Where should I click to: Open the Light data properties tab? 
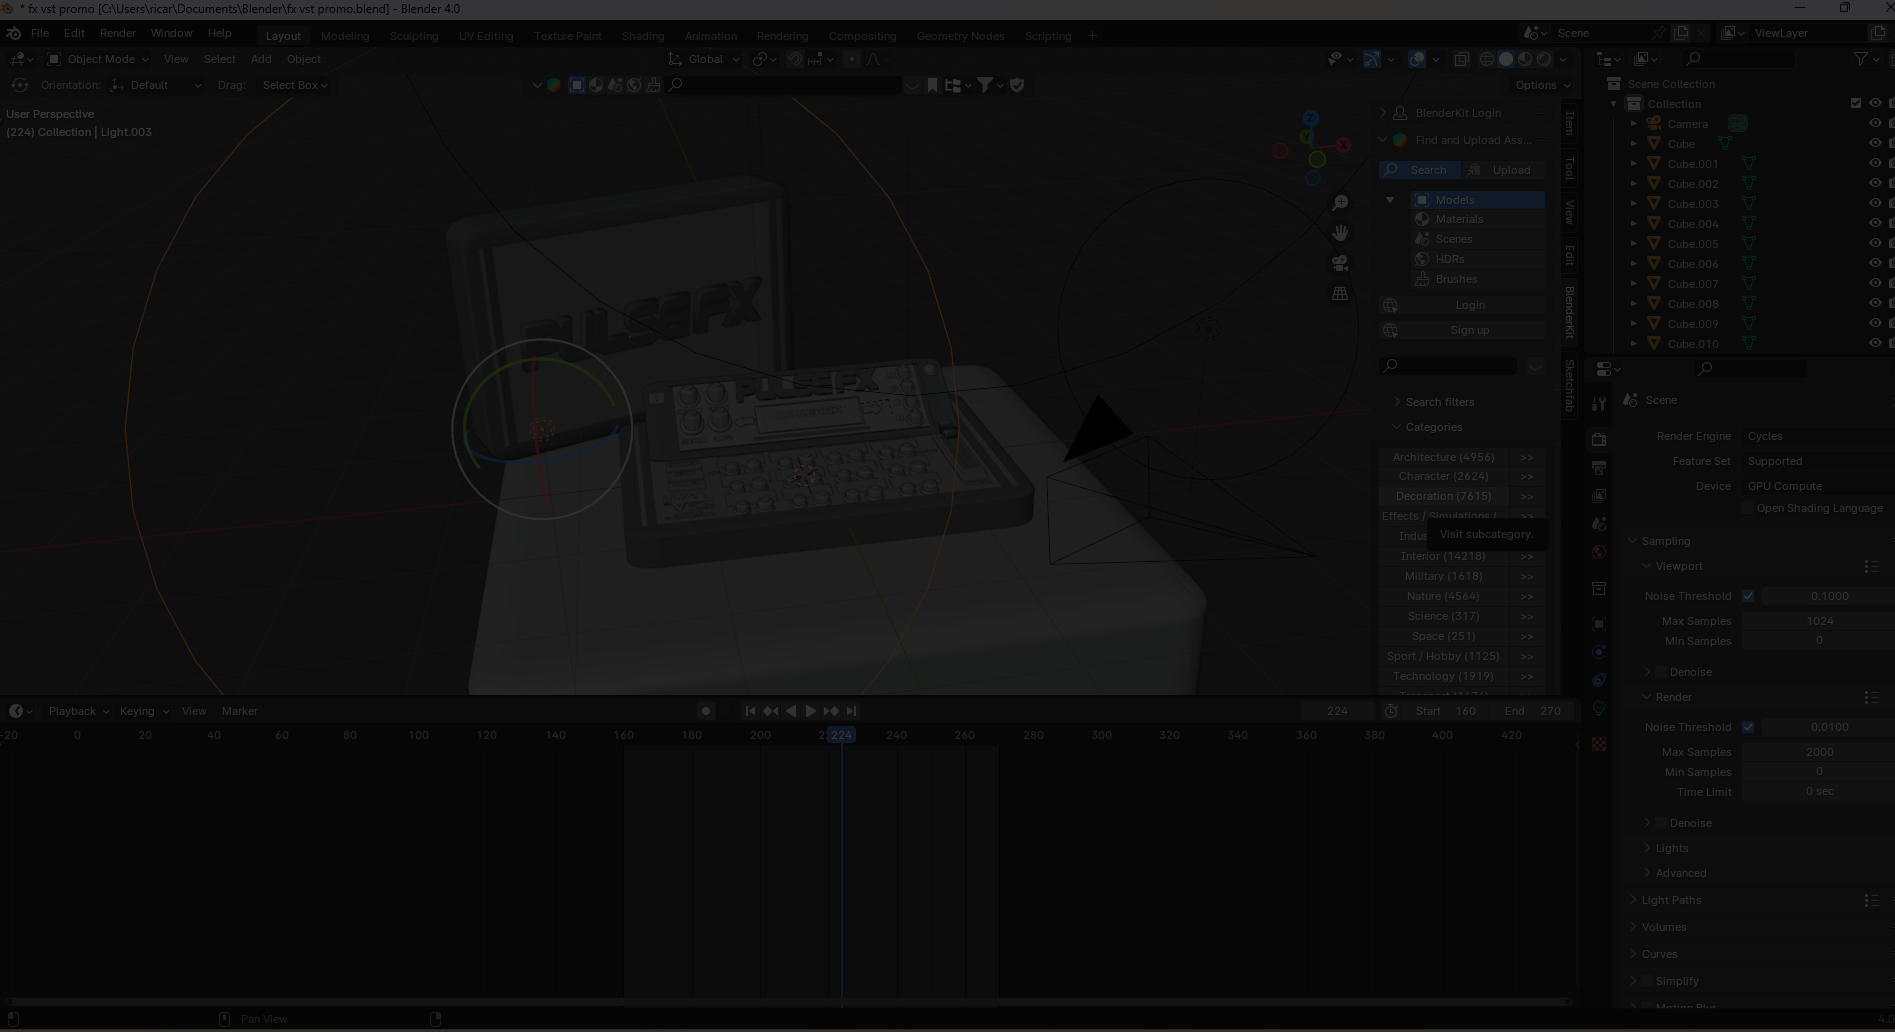tap(1599, 709)
